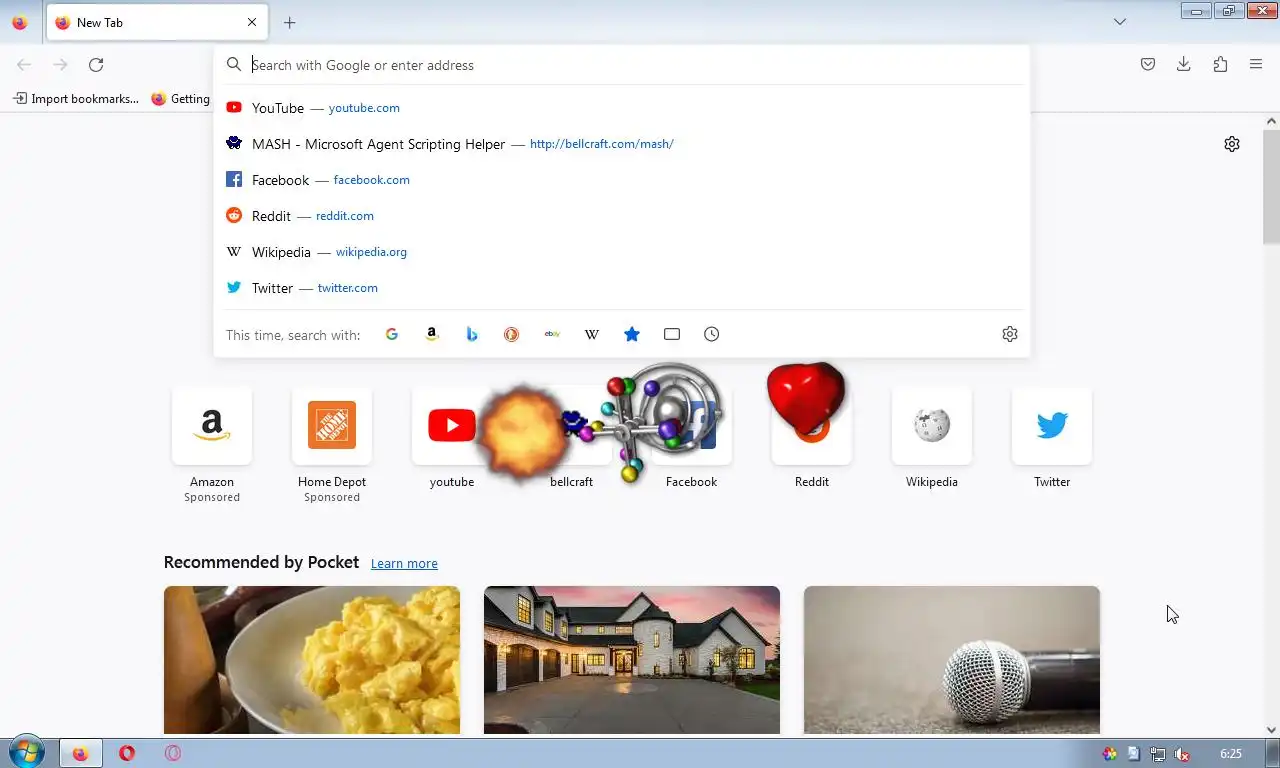Choose the Facebook facebook.com suggestion

[622, 180]
